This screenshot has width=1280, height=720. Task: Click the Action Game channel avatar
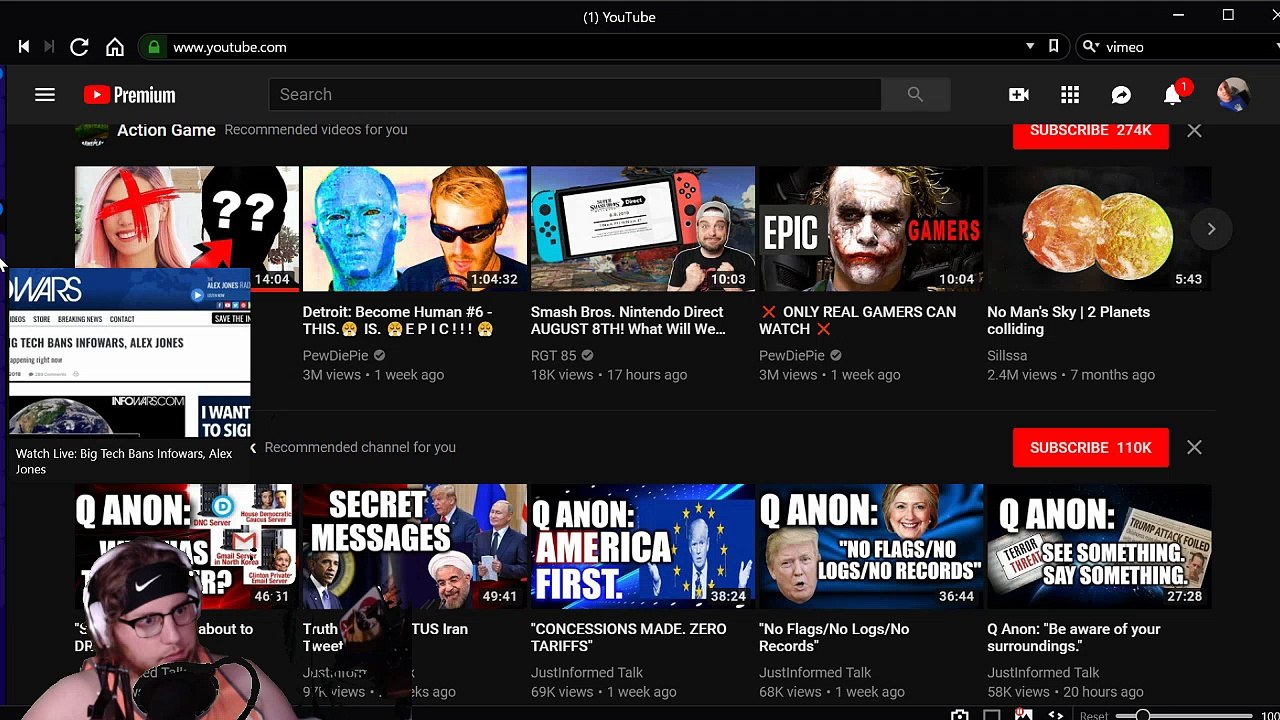[91, 135]
